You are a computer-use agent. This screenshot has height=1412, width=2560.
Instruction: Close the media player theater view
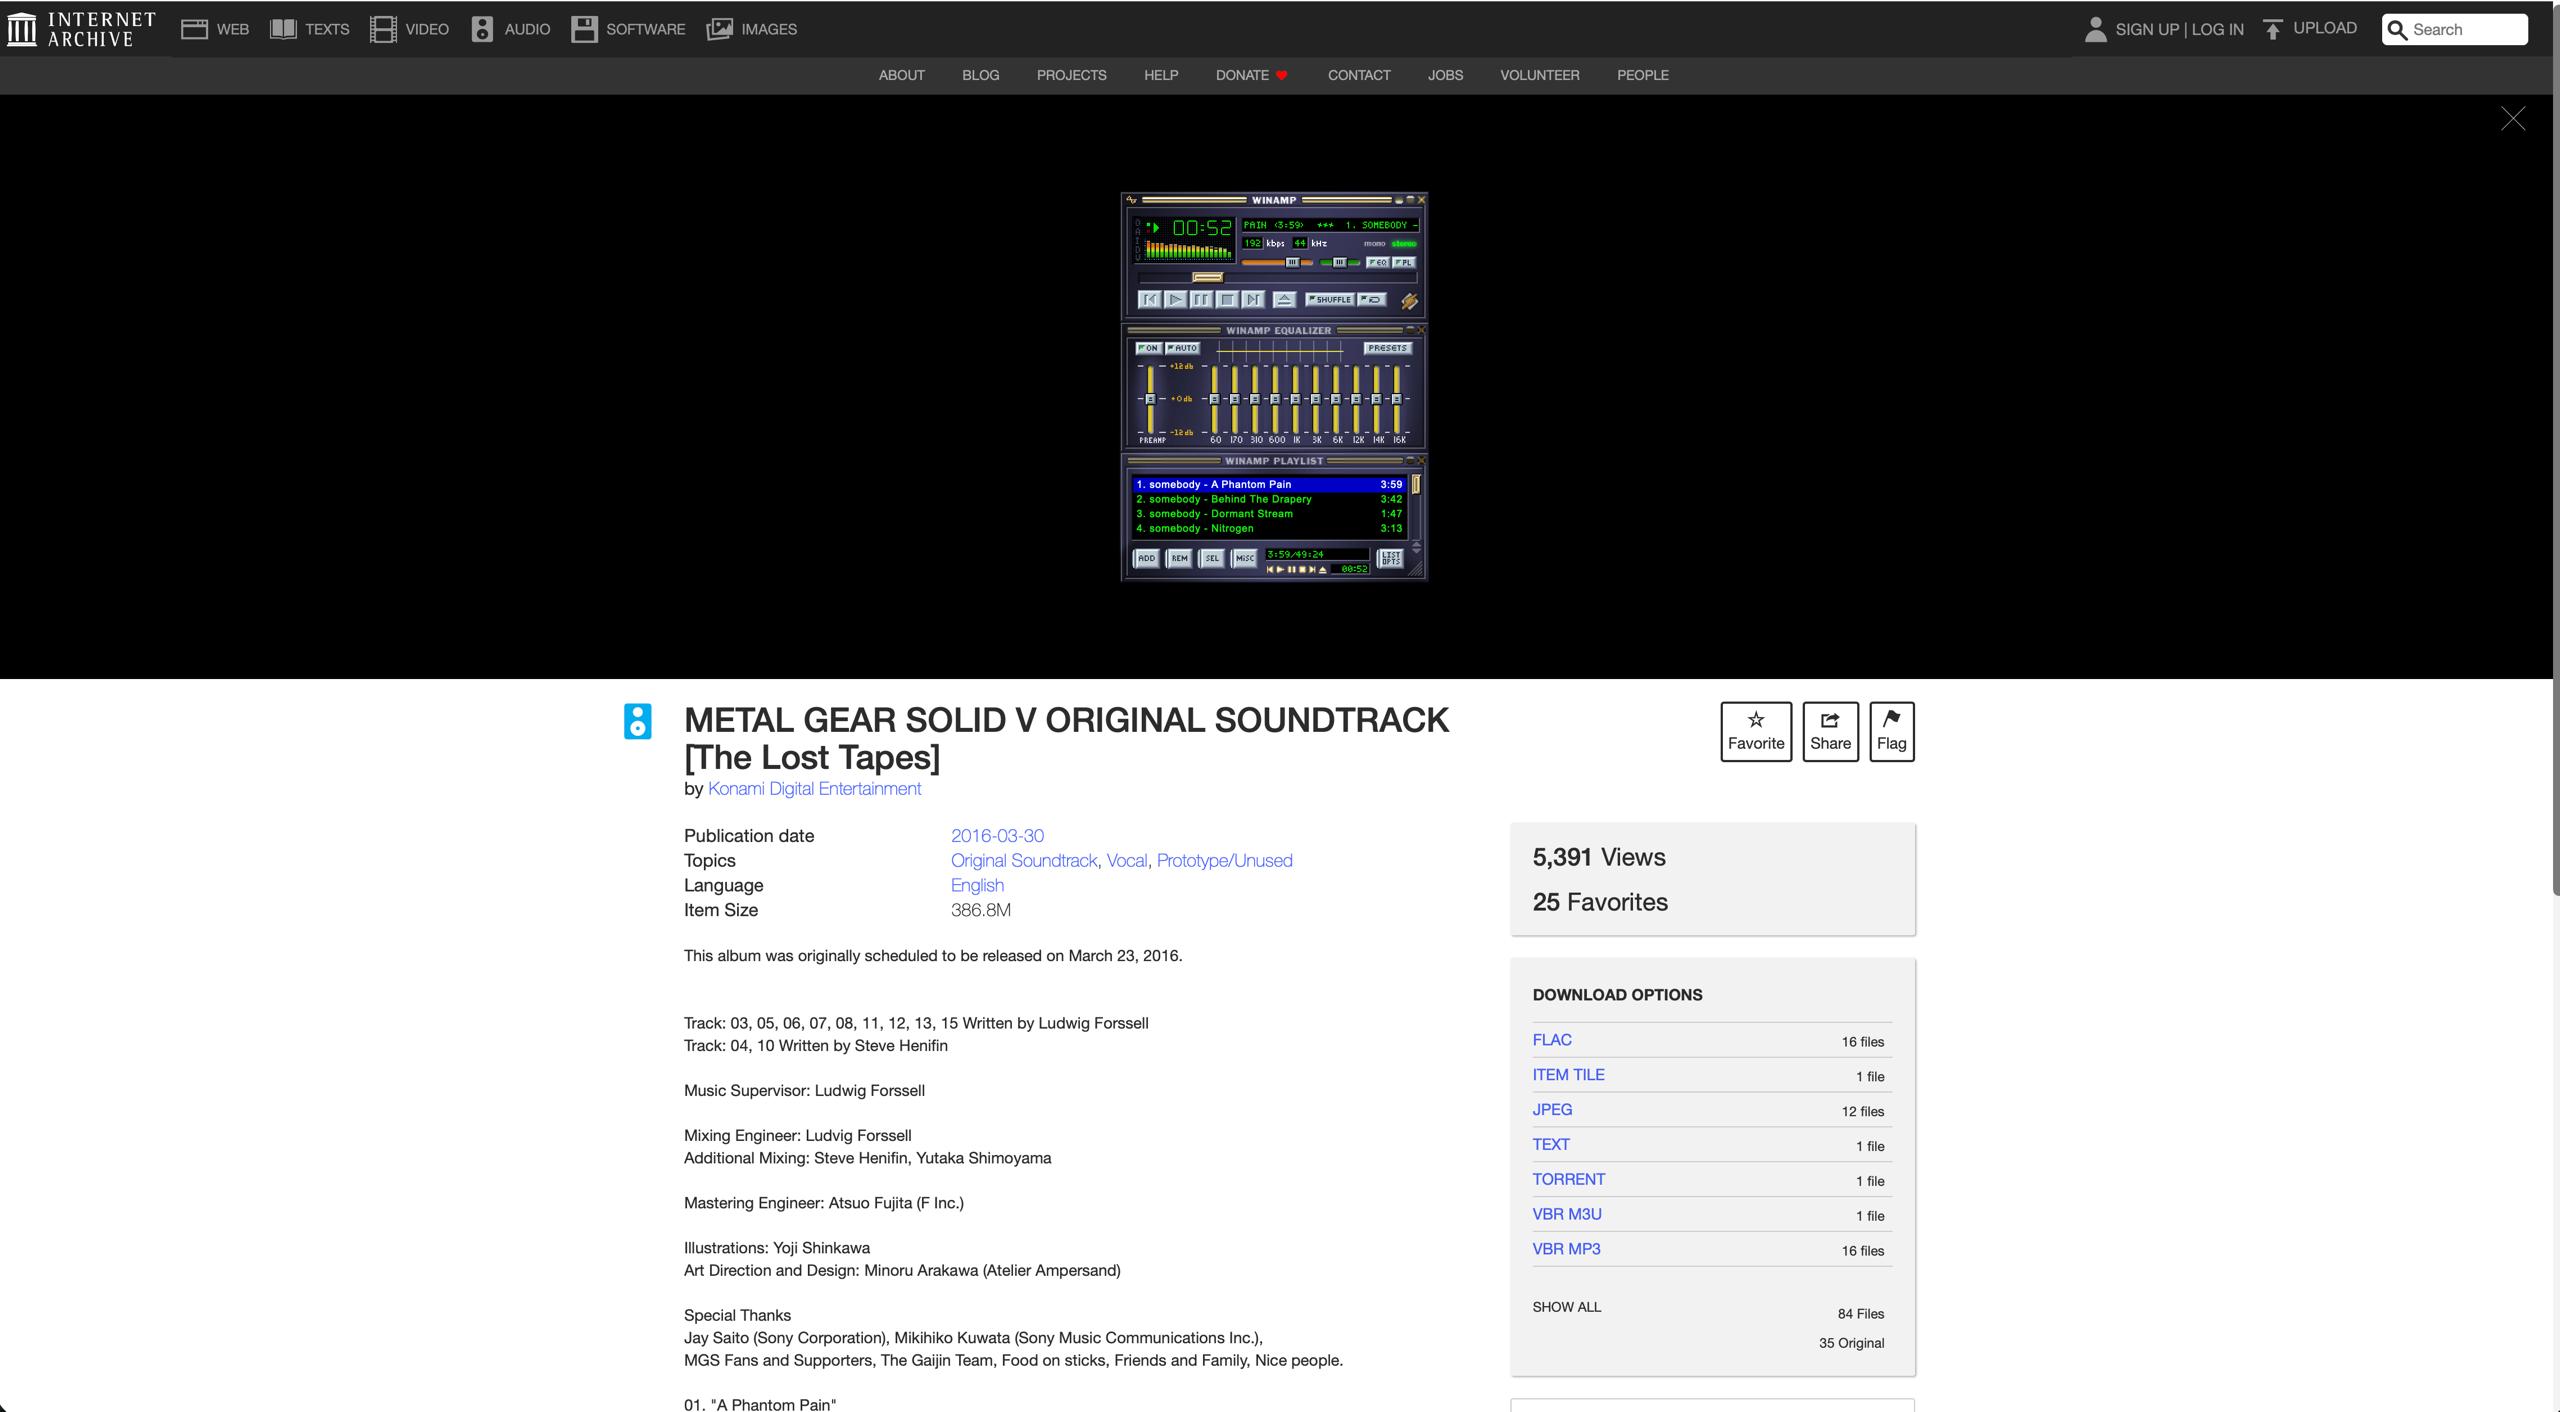click(x=2512, y=119)
